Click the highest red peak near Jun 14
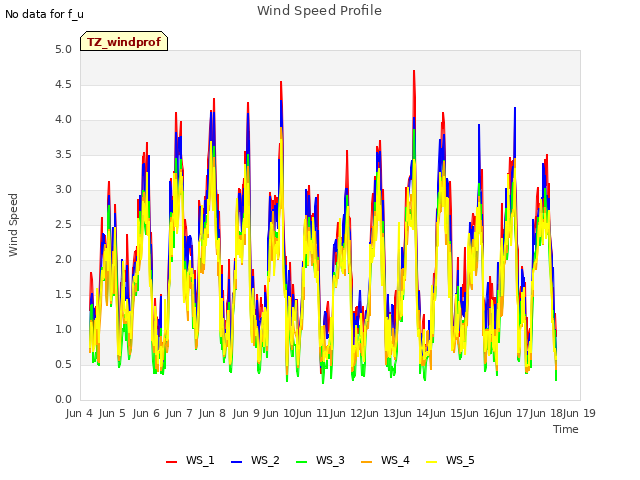The width and height of the screenshot is (640, 480). tap(414, 73)
